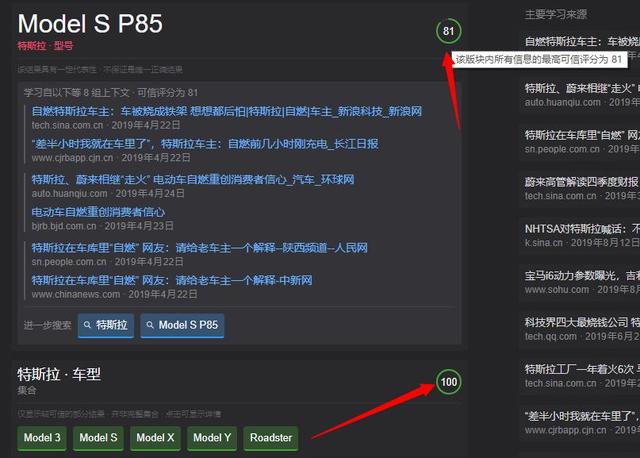The height and width of the screenshot is (458, 640).
Task: Select the Model 3 tag
Action: (x=42, y=438)
